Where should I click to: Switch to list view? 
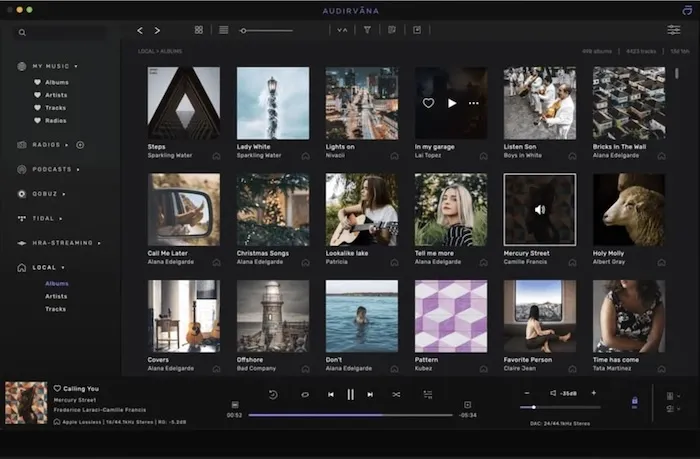pyautogui.click(x=223, y=30)
